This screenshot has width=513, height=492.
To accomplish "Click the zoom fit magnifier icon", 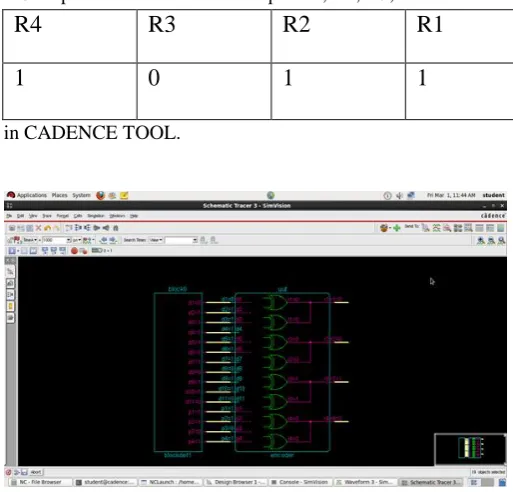I will pyautogui.click(x=501, y=240).
